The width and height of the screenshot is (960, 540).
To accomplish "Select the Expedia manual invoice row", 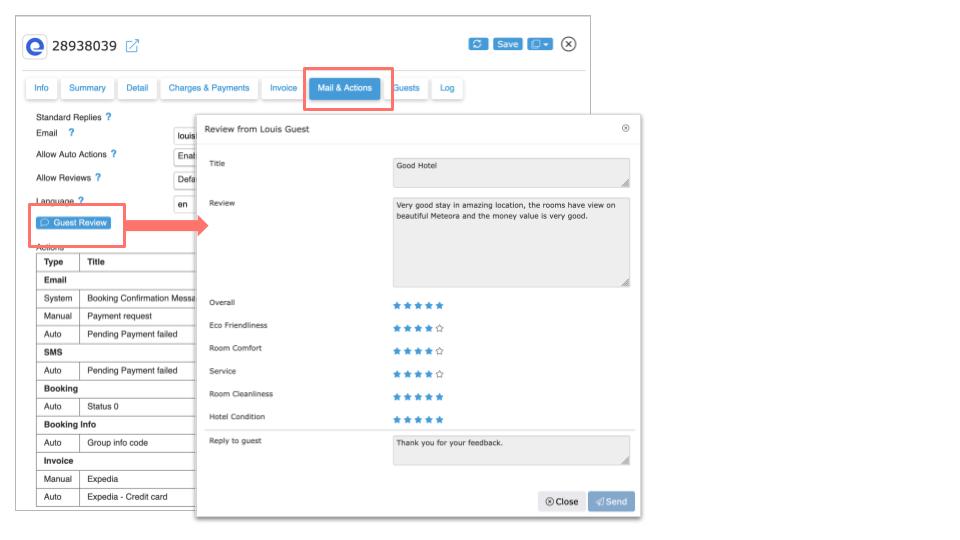I will (x=116, y=479).
